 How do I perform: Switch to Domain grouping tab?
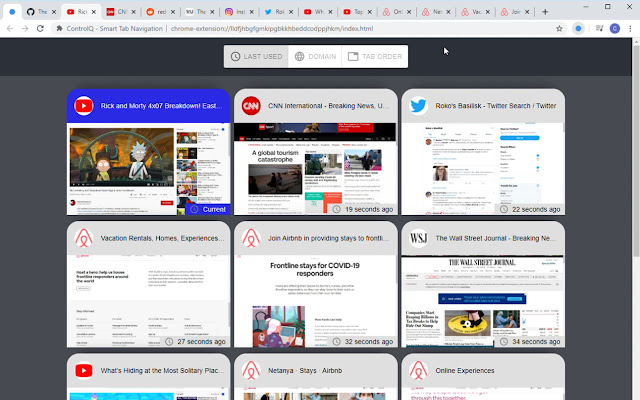315,56
